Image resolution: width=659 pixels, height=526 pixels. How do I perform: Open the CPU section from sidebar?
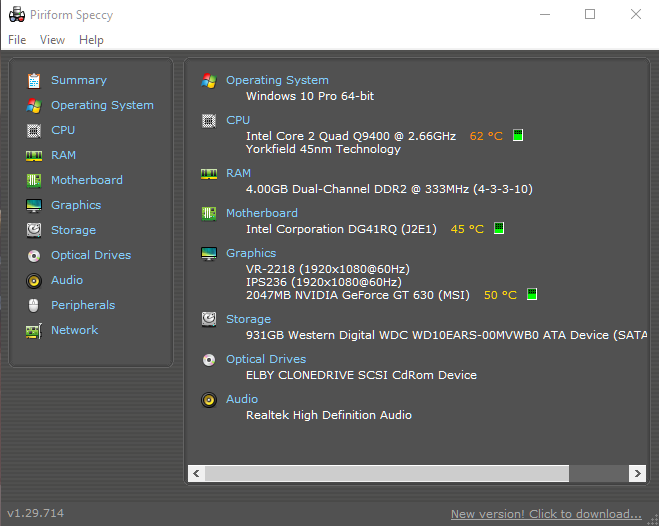(x=63, y=130)
